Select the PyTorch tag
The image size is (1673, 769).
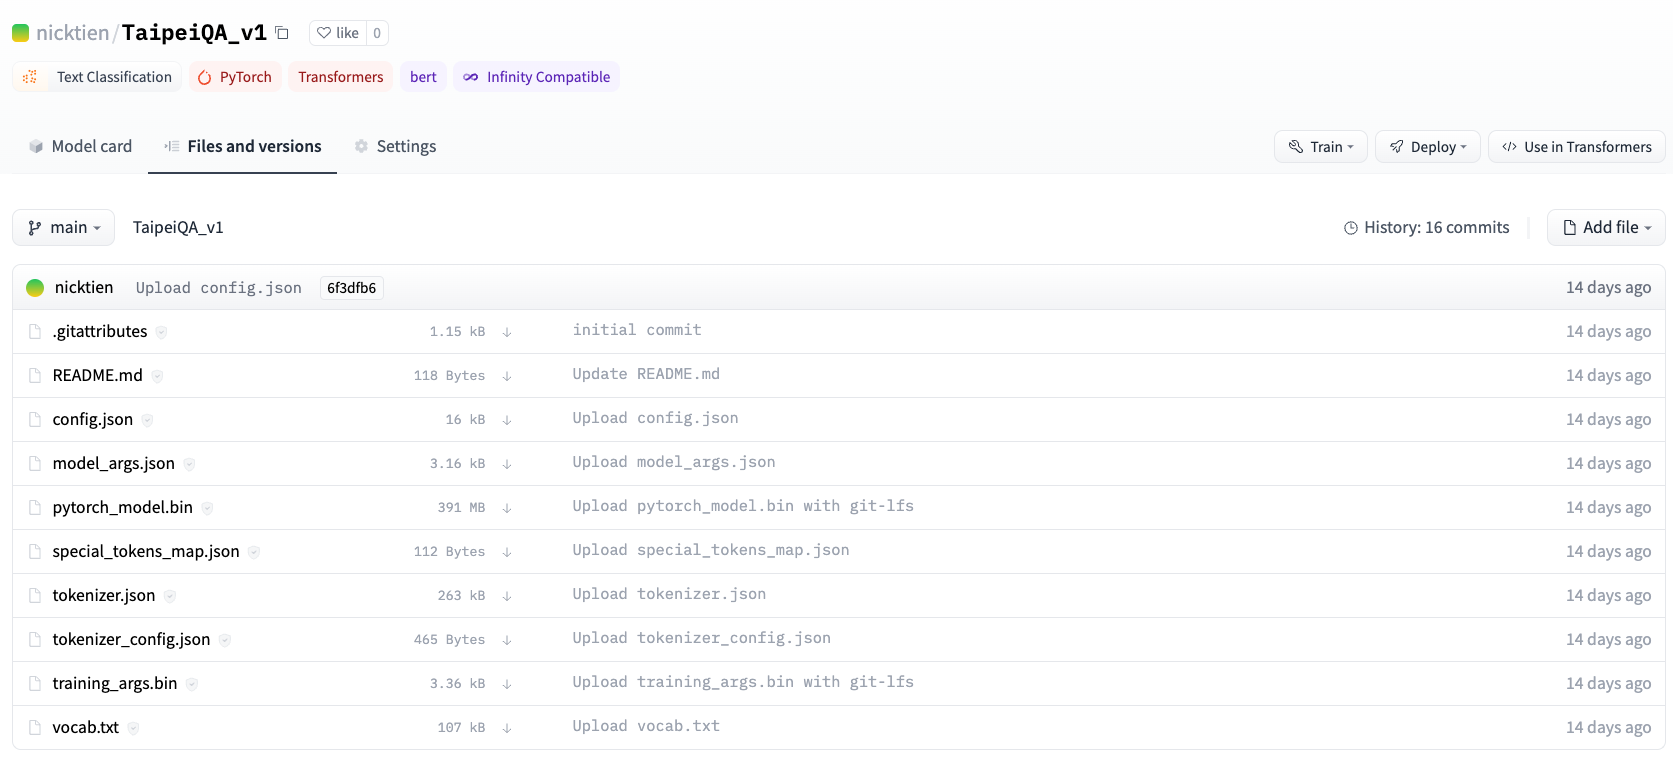(235, 77)
